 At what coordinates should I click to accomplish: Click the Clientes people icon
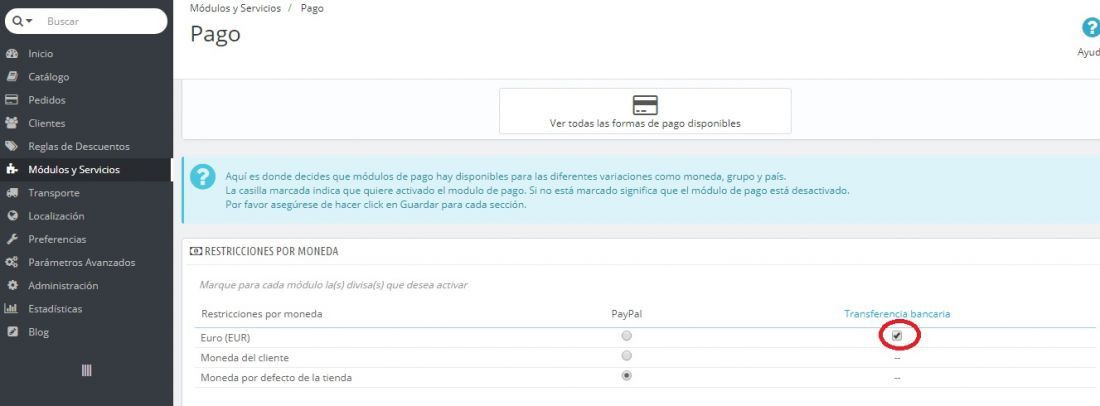11,123
